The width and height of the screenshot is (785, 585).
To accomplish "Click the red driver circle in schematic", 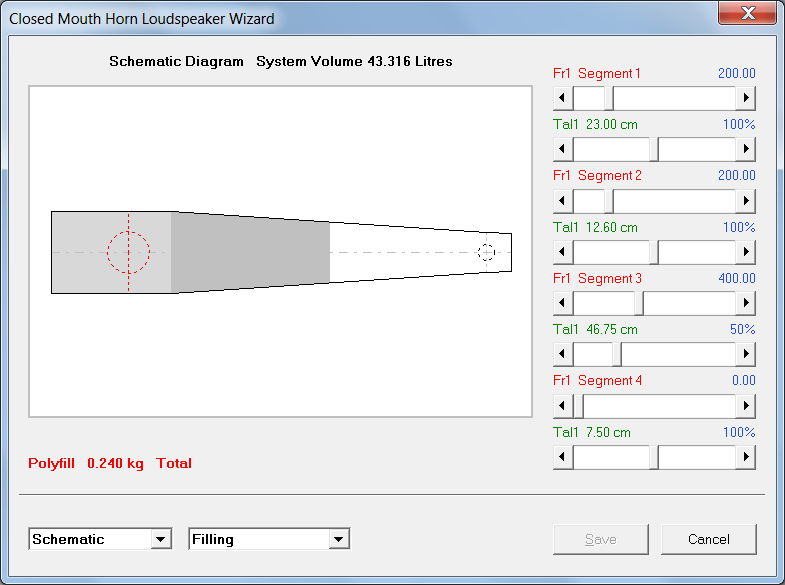I will tap(129, 252).
